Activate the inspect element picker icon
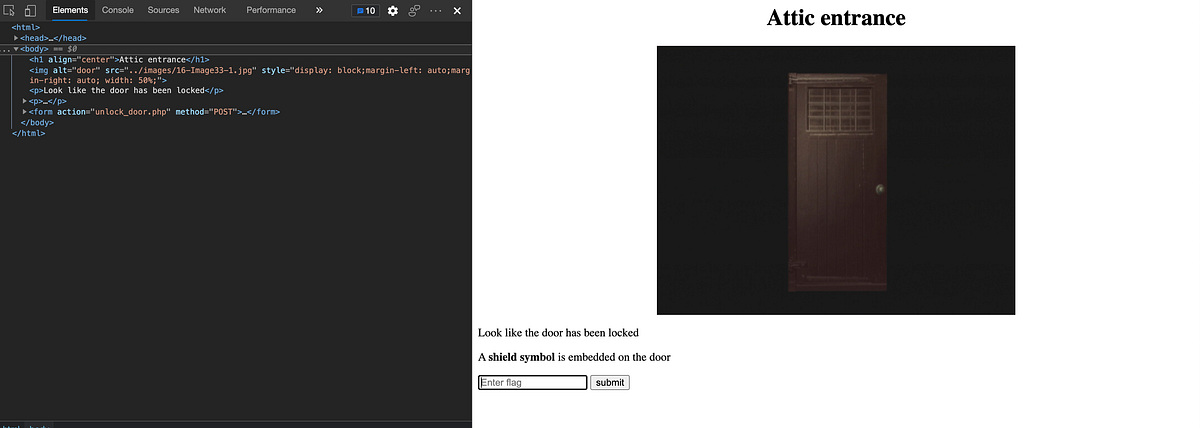This screenshot has height=428, width=1200. [x=10, y=11]
